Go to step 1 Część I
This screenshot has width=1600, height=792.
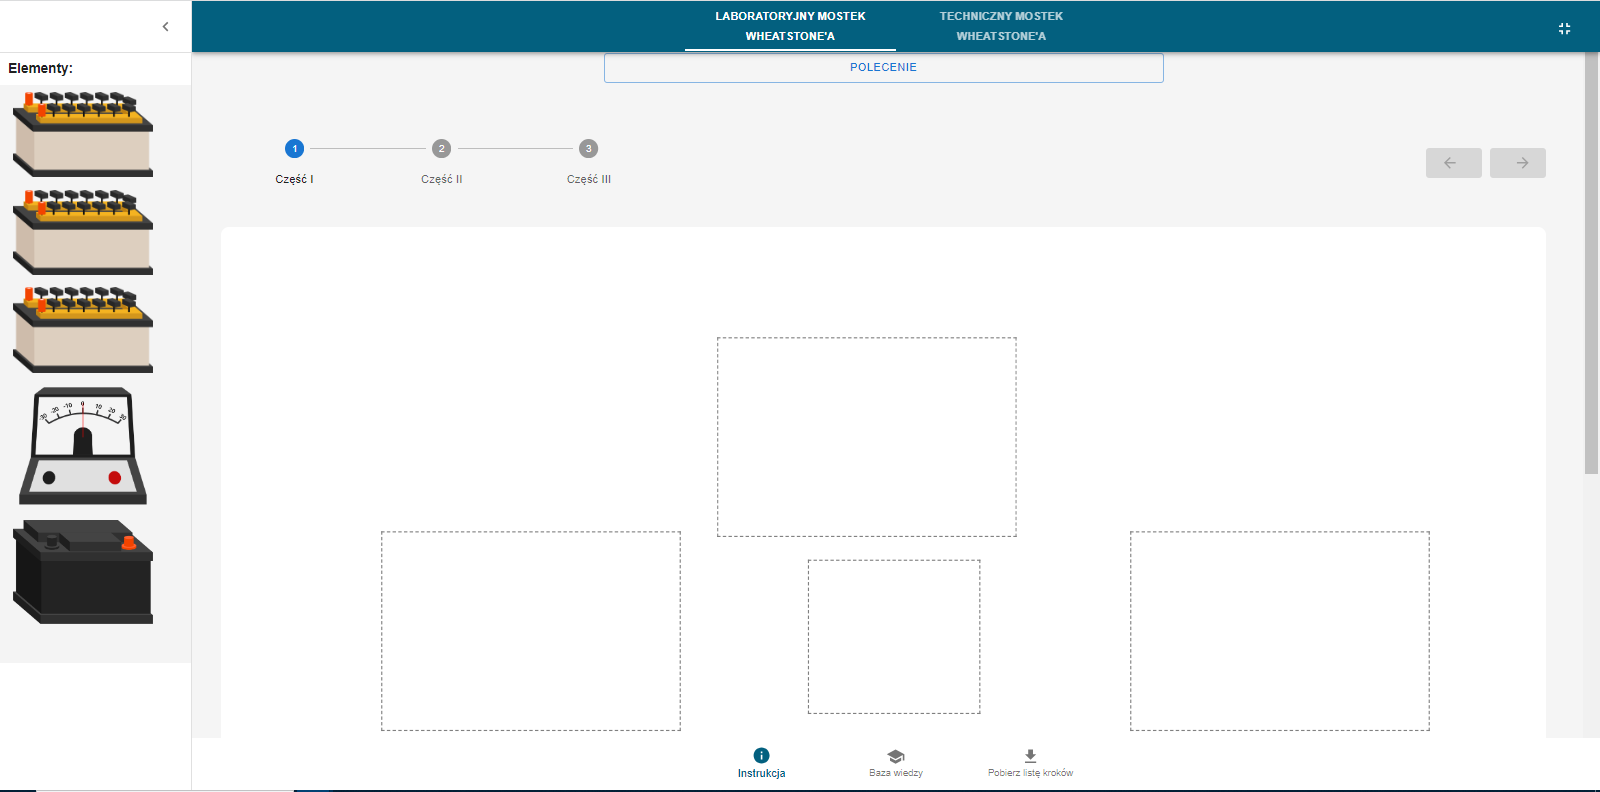pyautogui.click(x=294, y=149)
